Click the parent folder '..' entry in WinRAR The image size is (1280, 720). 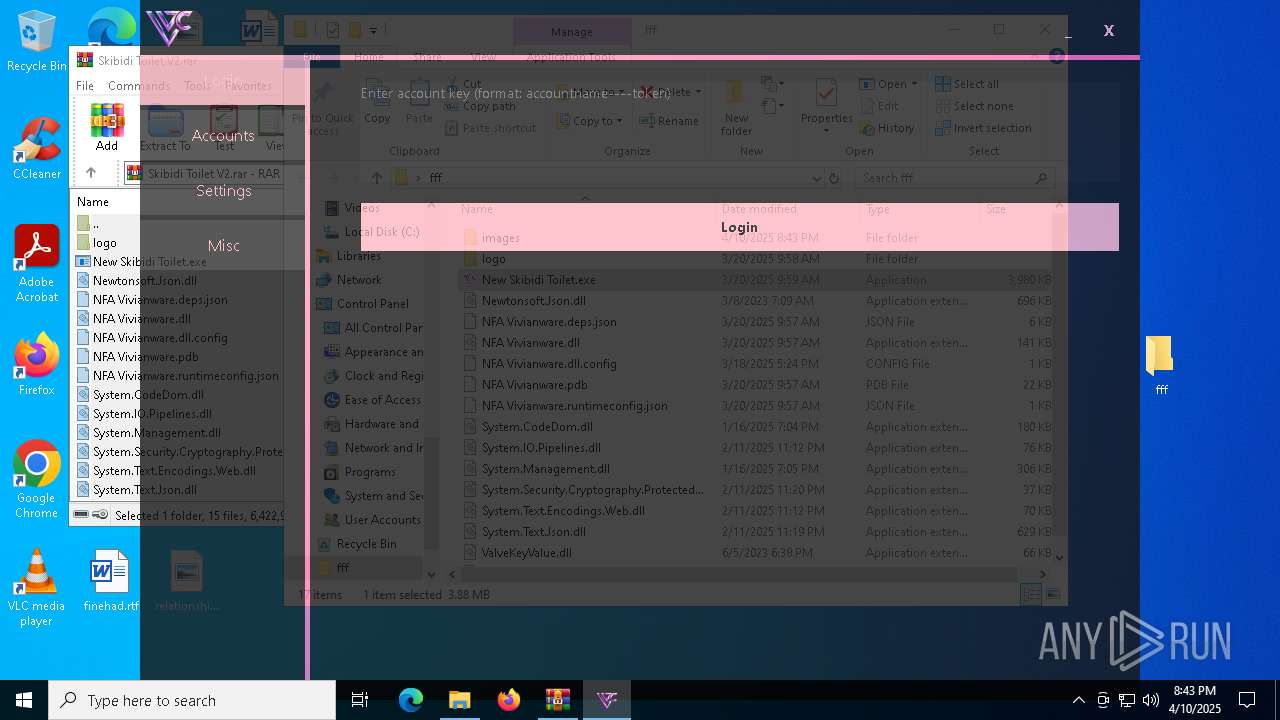pyautogui.click(x=89, y=223)
